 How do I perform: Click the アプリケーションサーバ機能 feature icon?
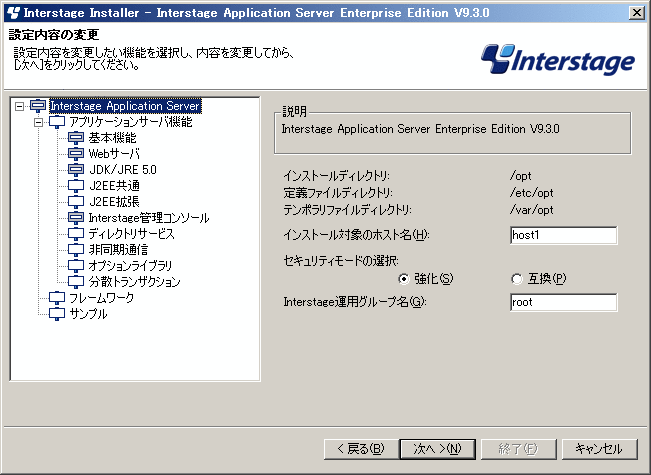57,122
